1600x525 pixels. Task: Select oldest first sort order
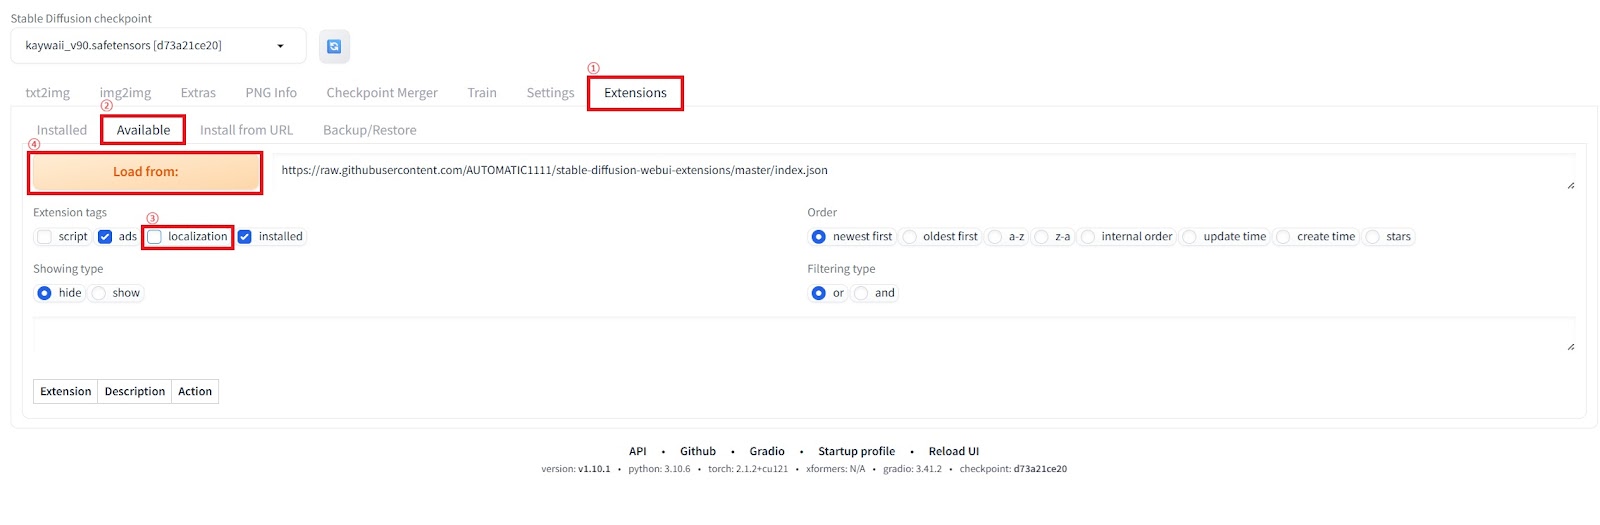910,237
